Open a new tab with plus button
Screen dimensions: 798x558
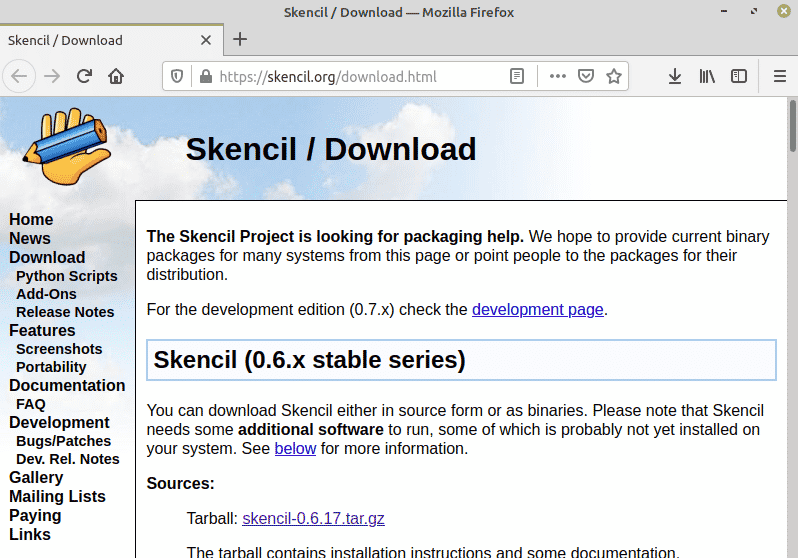pyautogui.click(x=240, y=39)
